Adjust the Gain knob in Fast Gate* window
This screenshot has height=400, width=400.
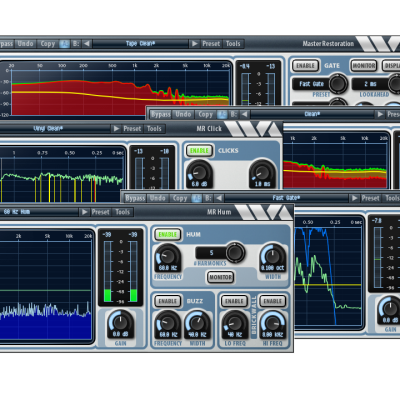click(390, 309)
